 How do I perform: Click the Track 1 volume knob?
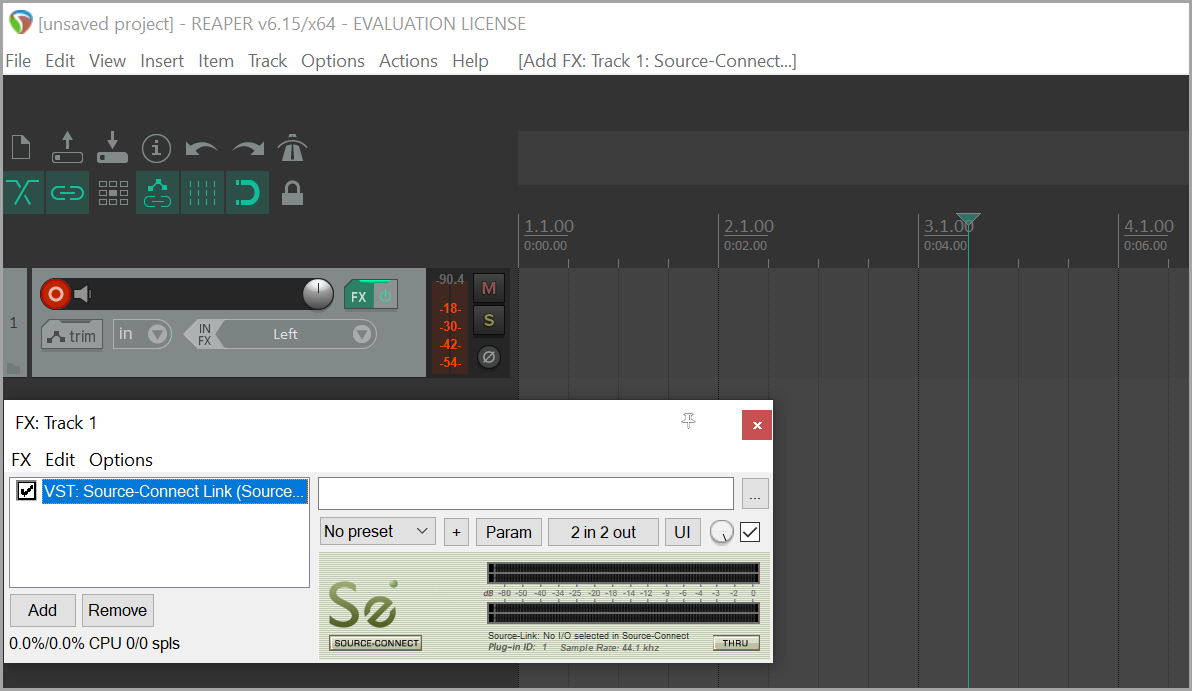click(317, 294)
